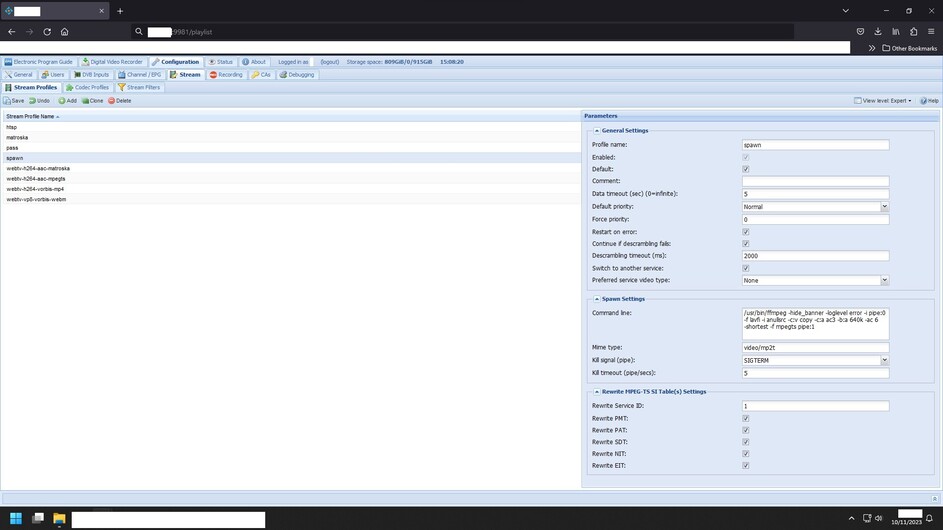Open the Channel / EPG tab
The image size is (943, 530).
point(140,75)
